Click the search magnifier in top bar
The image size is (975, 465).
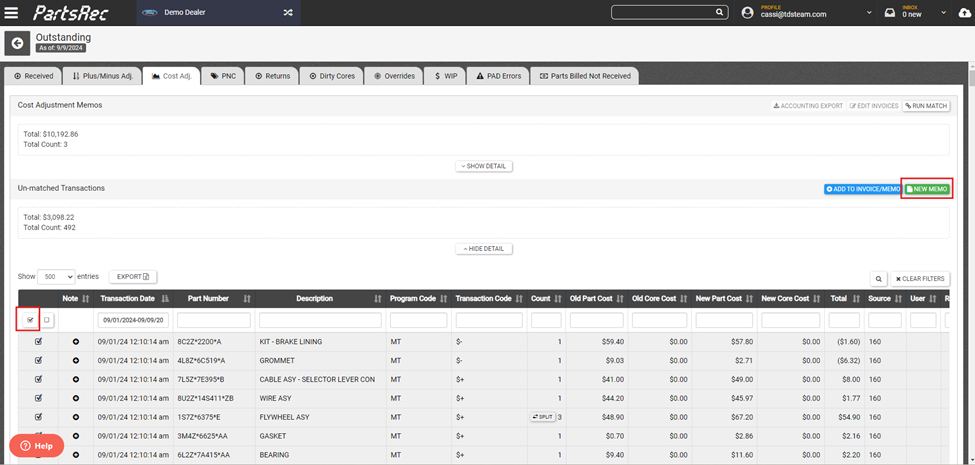point(719,12)
